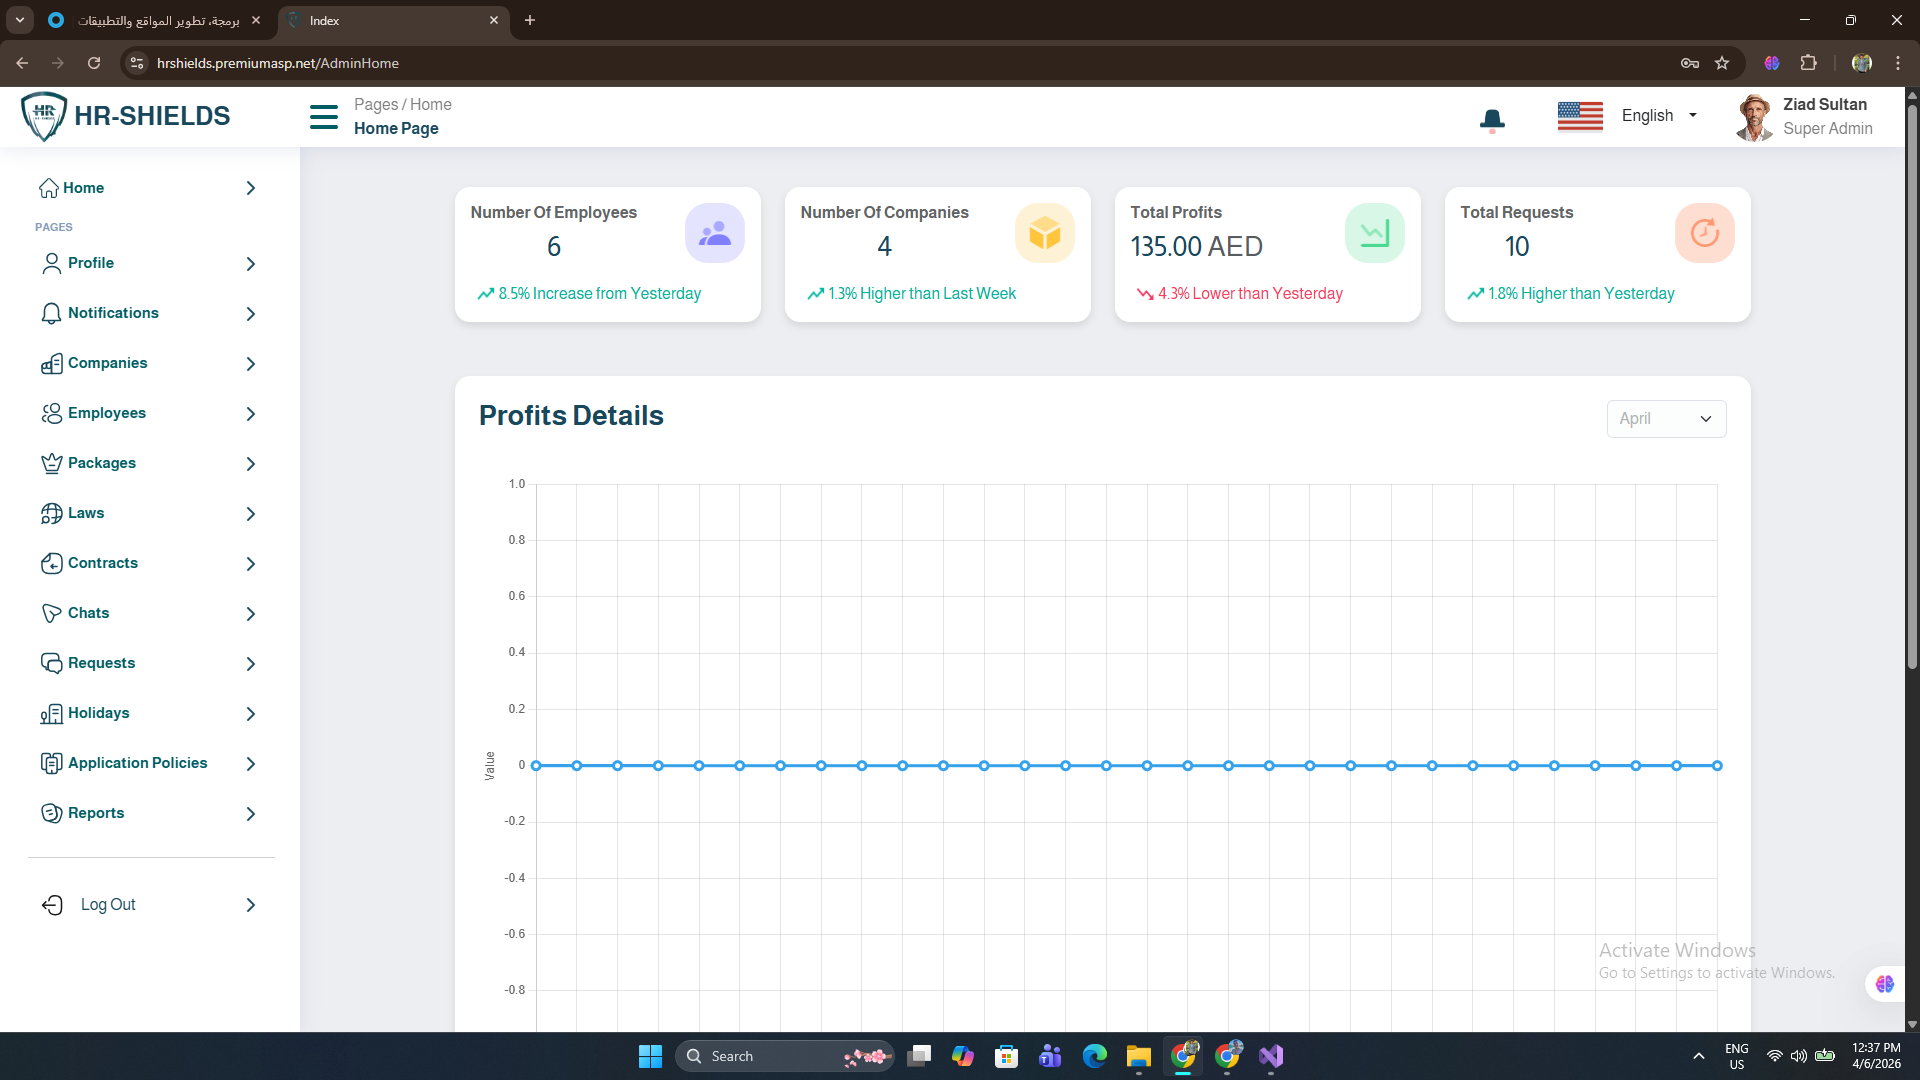Click the Number Of Employees people icon
Screen dimensions: 1920x1080
point(714,233)
